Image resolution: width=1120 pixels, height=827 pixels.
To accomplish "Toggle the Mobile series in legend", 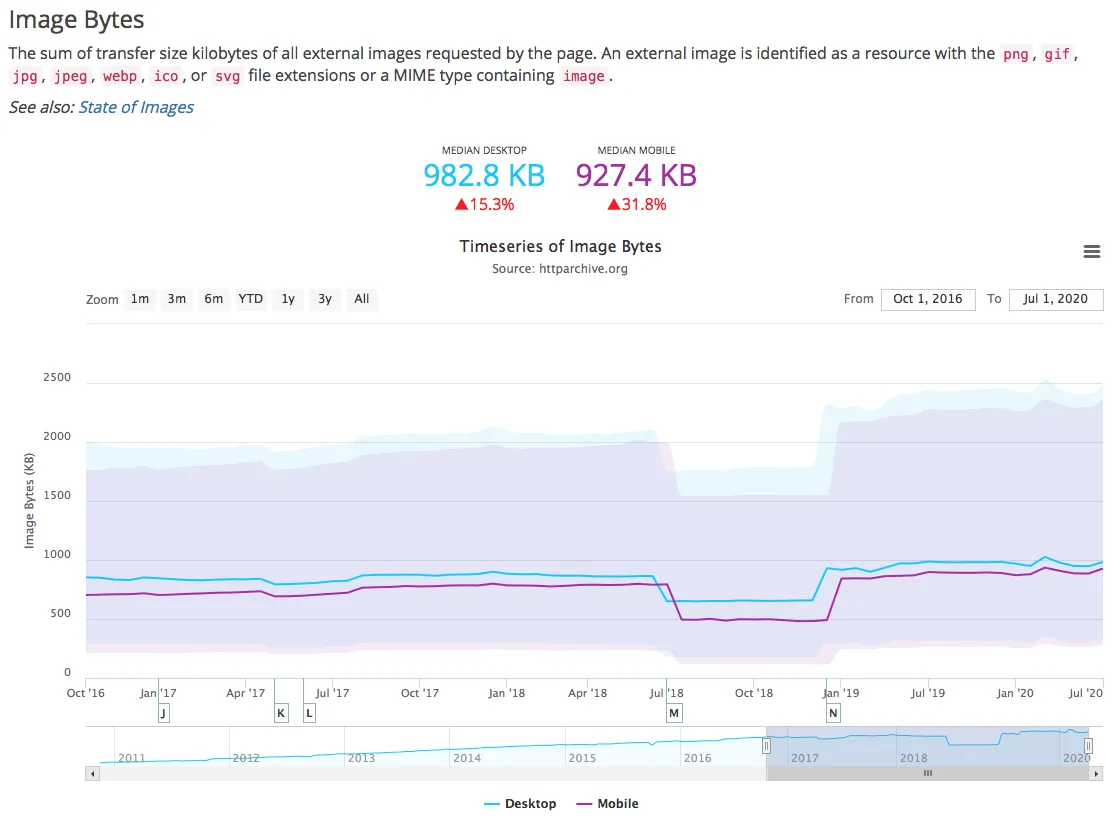I will click(607, 803).
